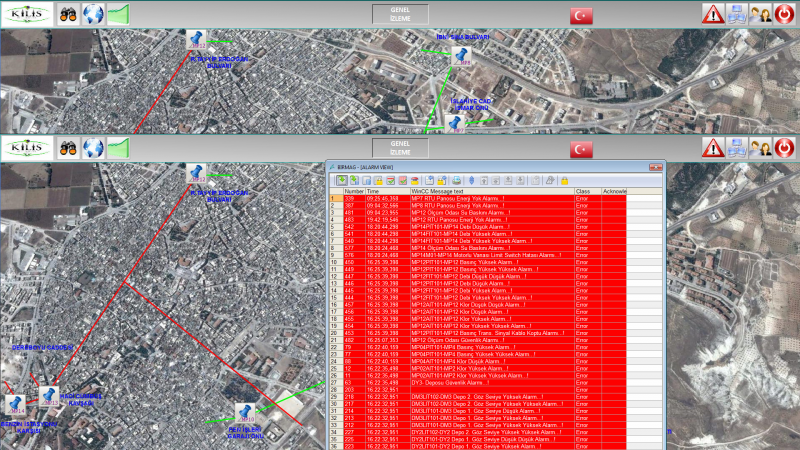Screen dimensions: 800x450
Task: Acknowledge central signaling device red horn icon
Action: (x=415, y=181)
